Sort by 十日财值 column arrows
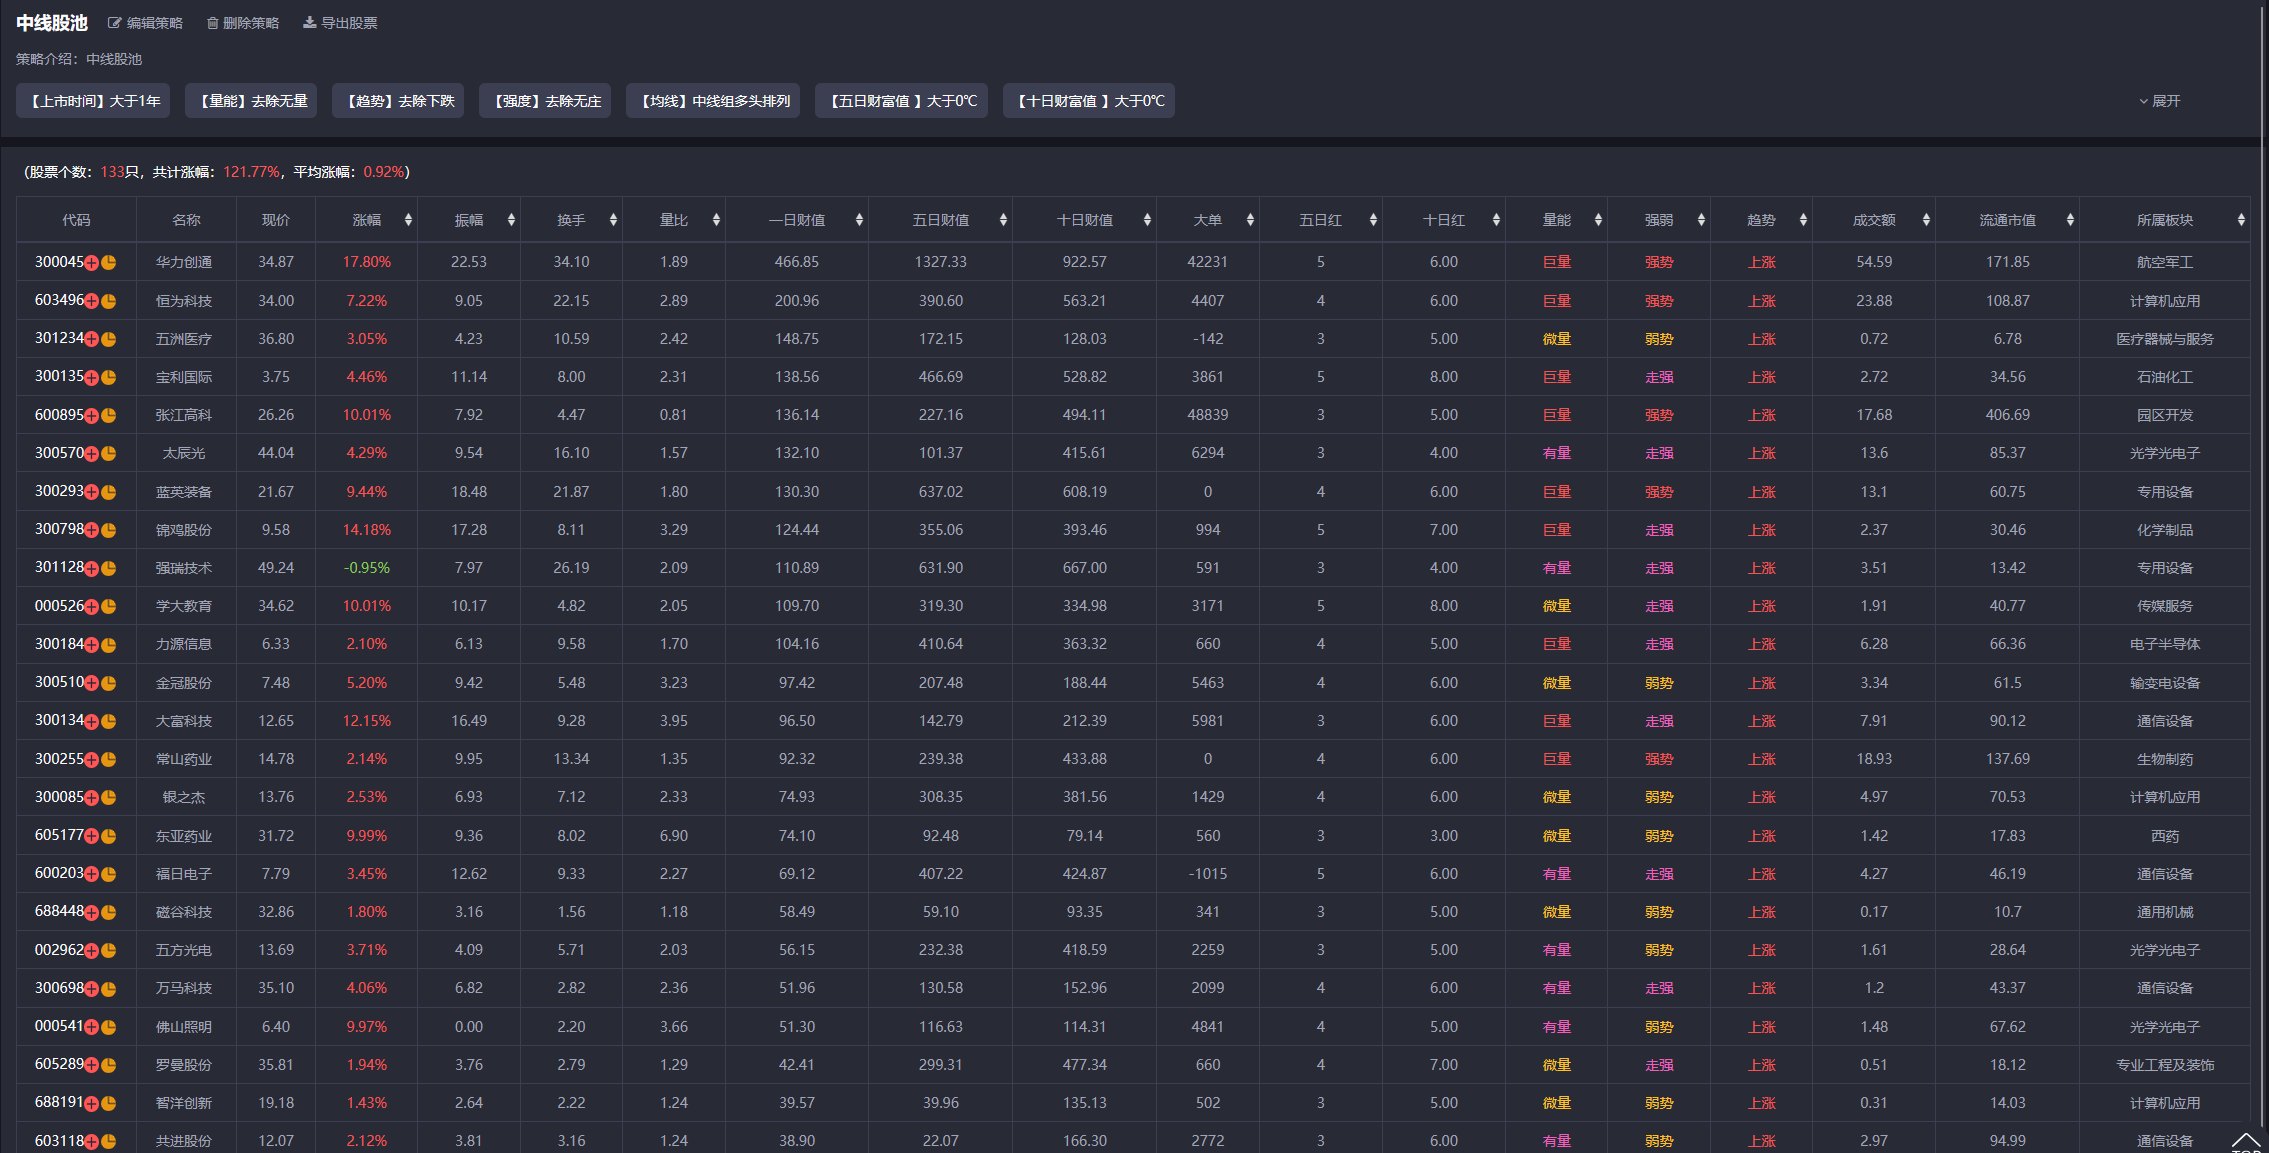 tap(1147, 220)
